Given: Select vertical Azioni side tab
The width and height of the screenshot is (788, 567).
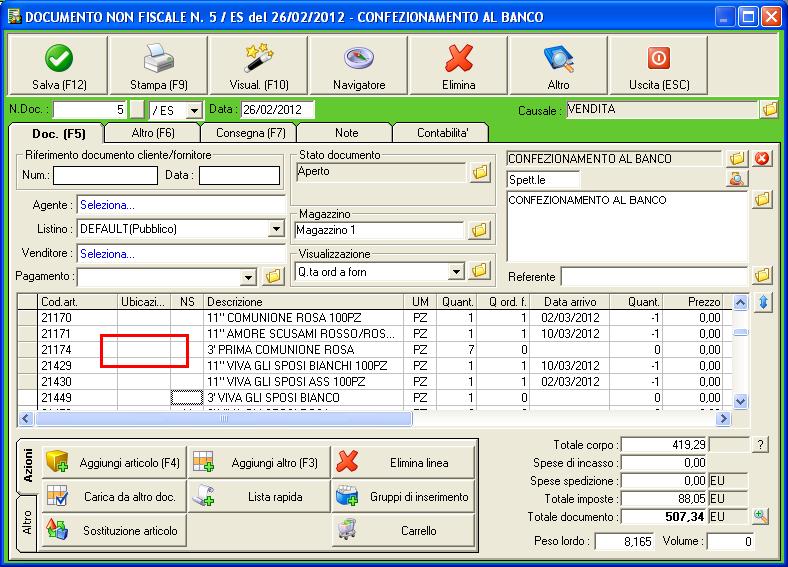Looking at the screenshot, I should pos(27,466).
